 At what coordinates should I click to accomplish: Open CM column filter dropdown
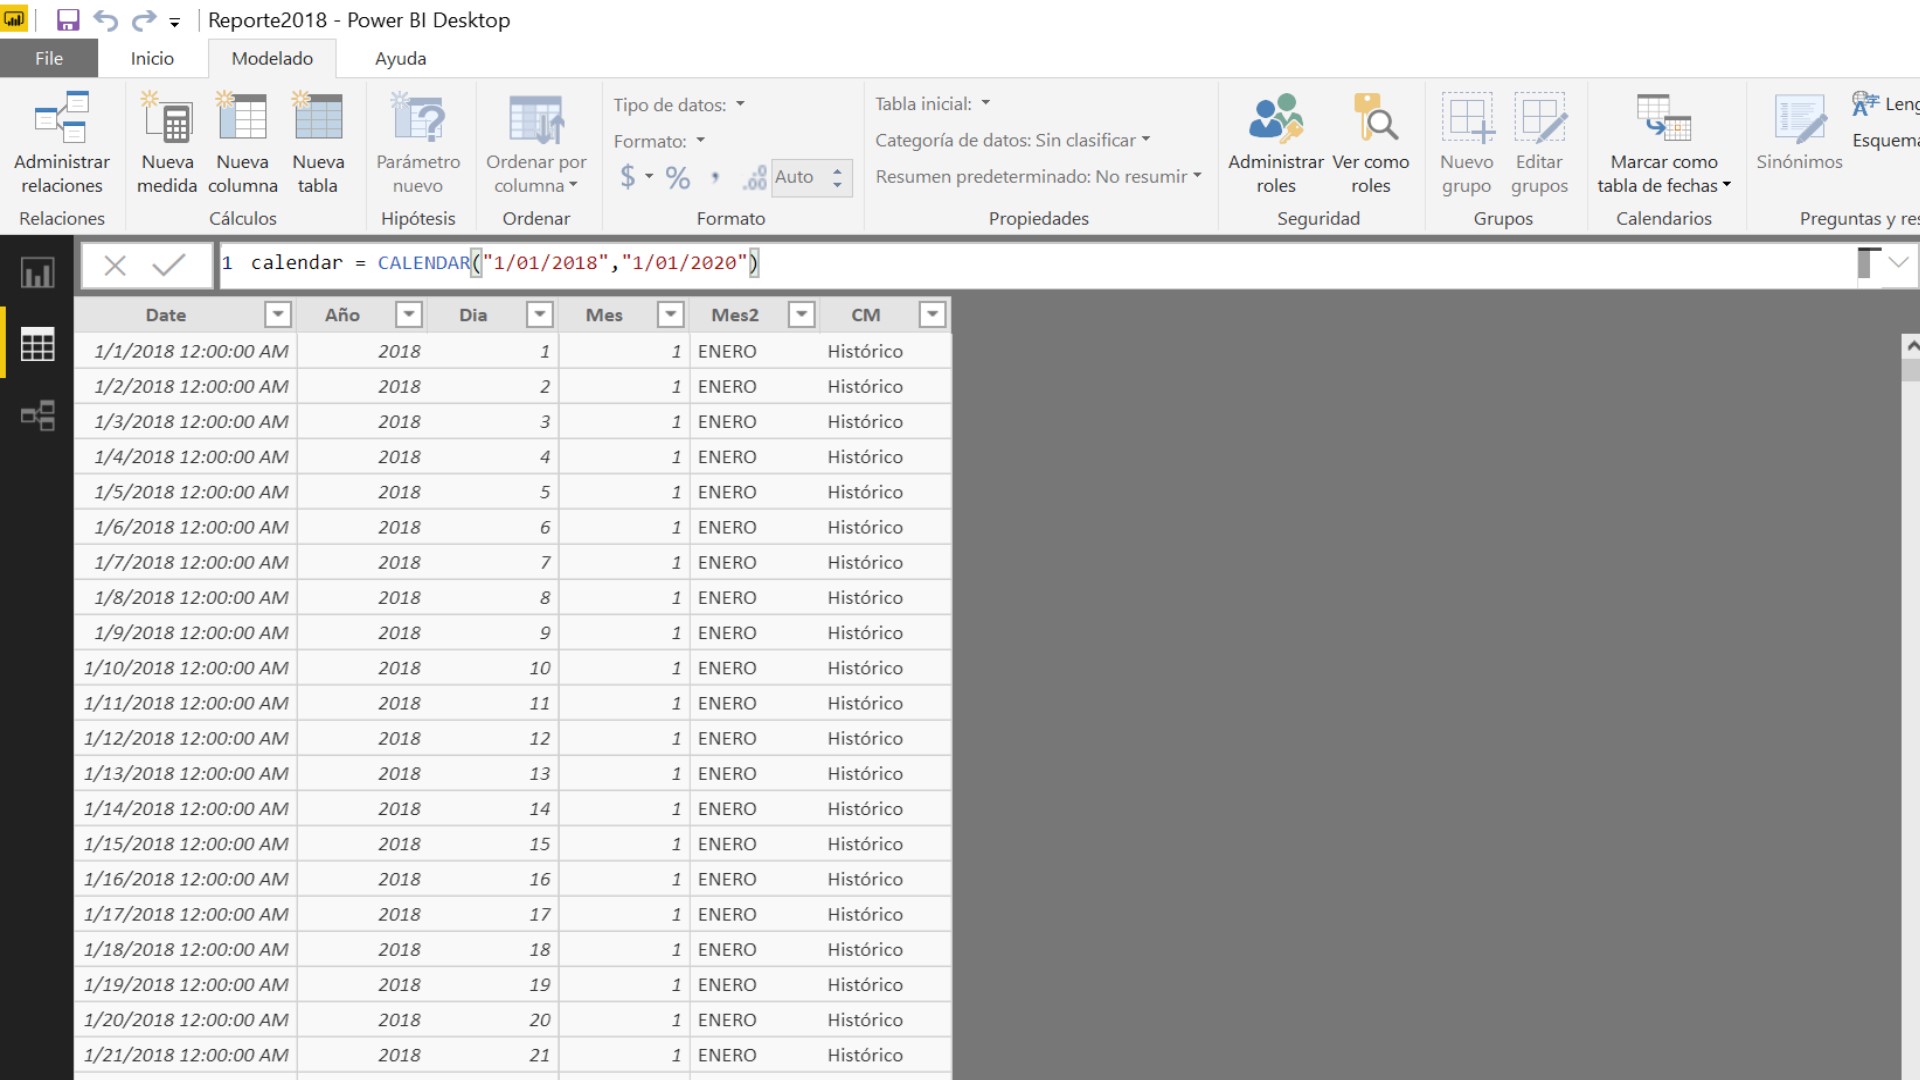(x=932, y=315)
